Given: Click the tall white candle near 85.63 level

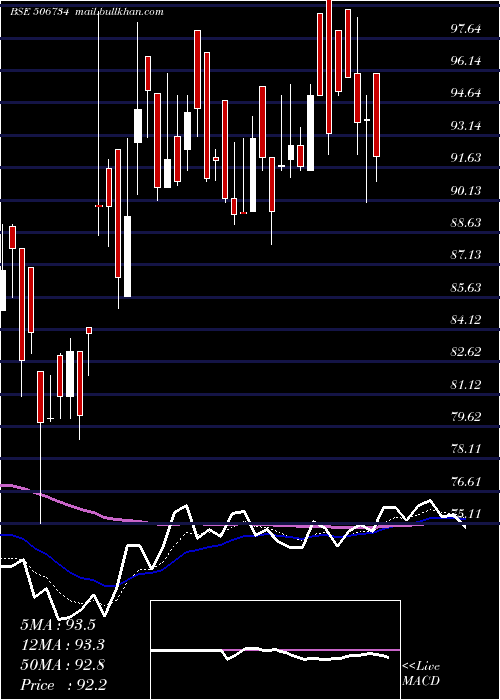Looking at the screenshot, I should [128, 257].
